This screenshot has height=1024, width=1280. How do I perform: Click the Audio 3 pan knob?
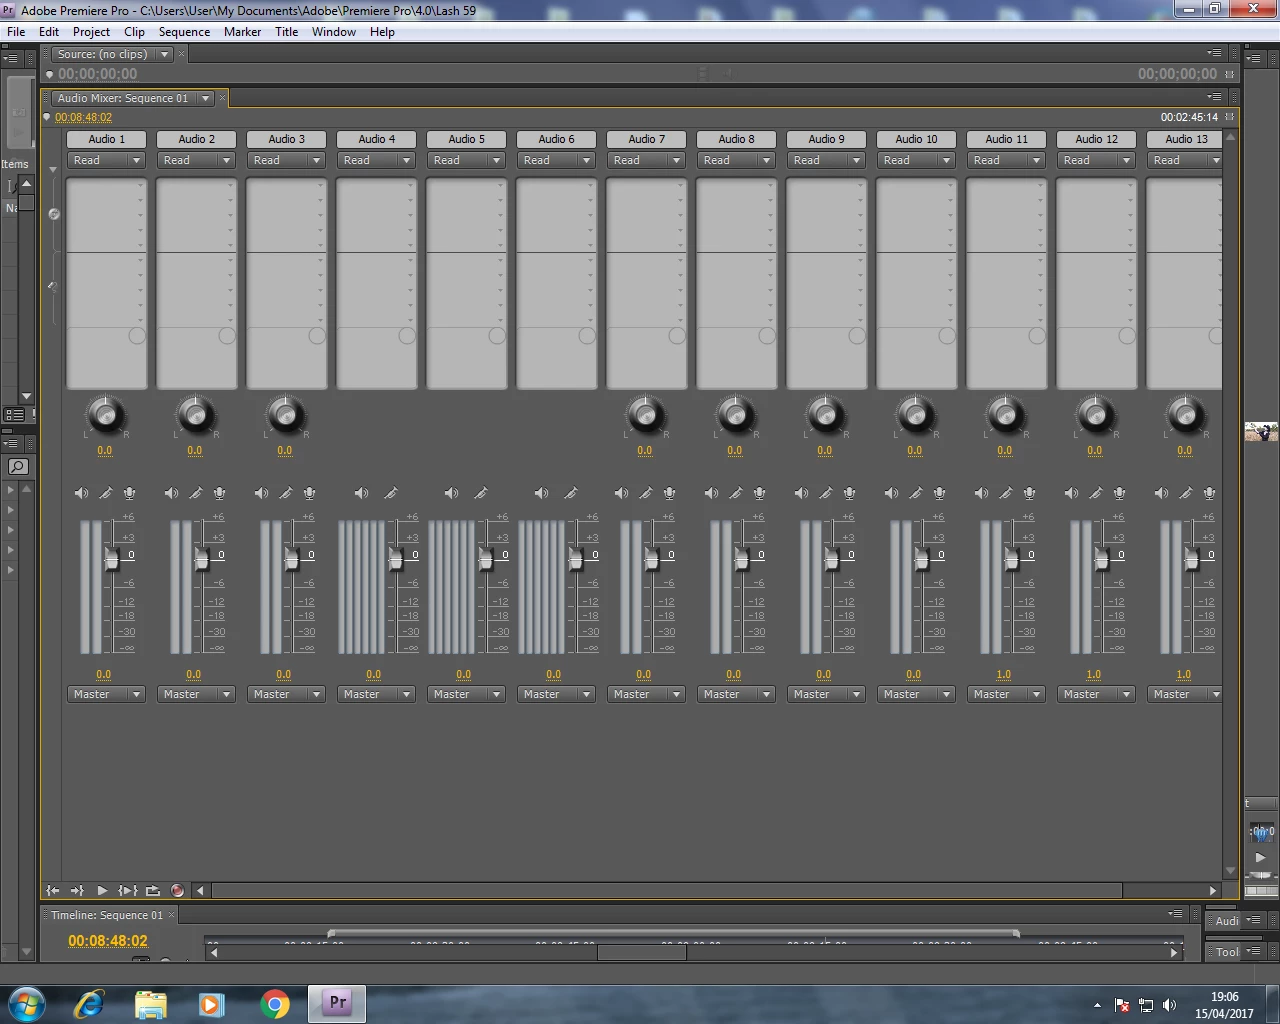click(x=286, y=414)
